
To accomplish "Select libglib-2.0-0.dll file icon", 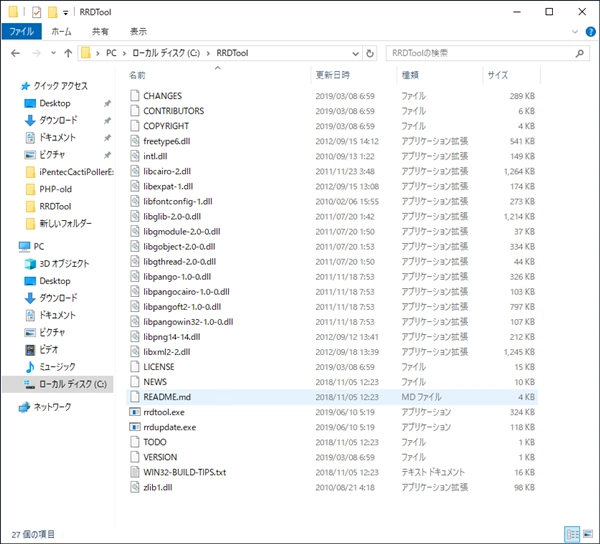I will tap(134, 217).
